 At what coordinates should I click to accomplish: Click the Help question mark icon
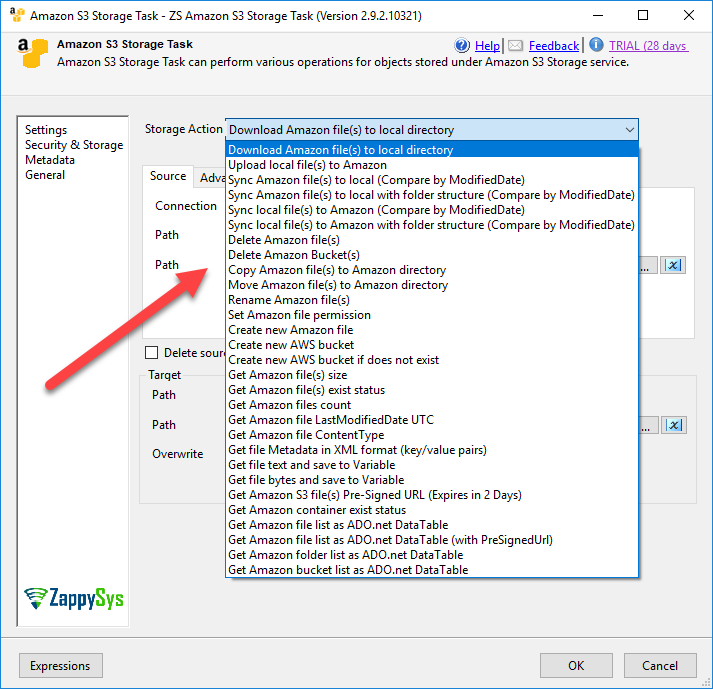[462, 45]
